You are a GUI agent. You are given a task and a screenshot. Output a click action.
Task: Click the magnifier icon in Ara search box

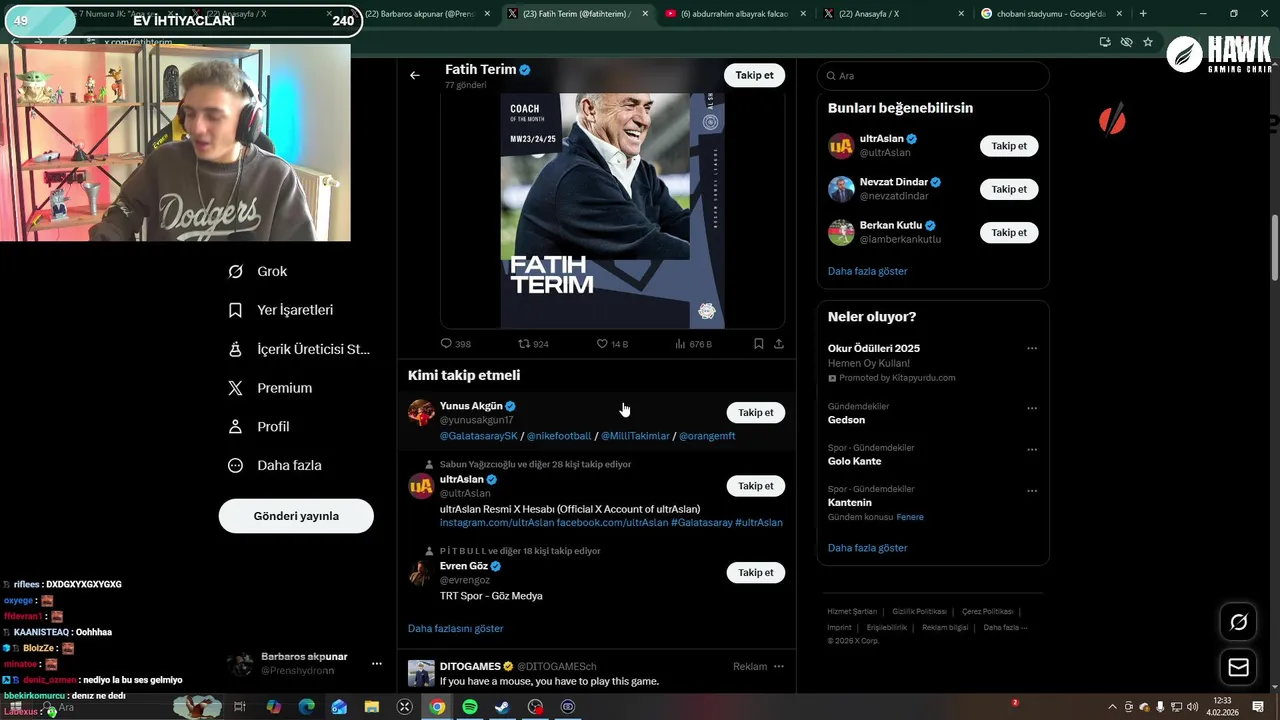830,76
